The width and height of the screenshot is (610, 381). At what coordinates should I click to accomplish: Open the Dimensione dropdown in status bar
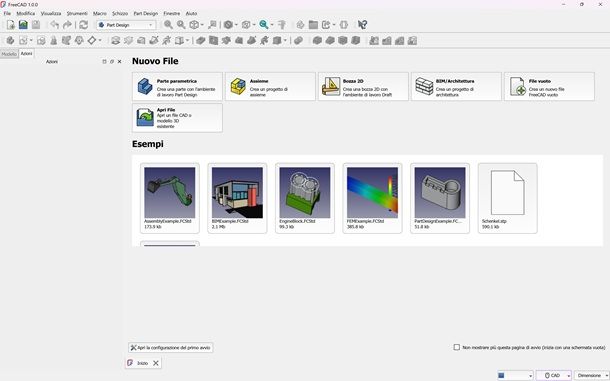pos(592,376)
